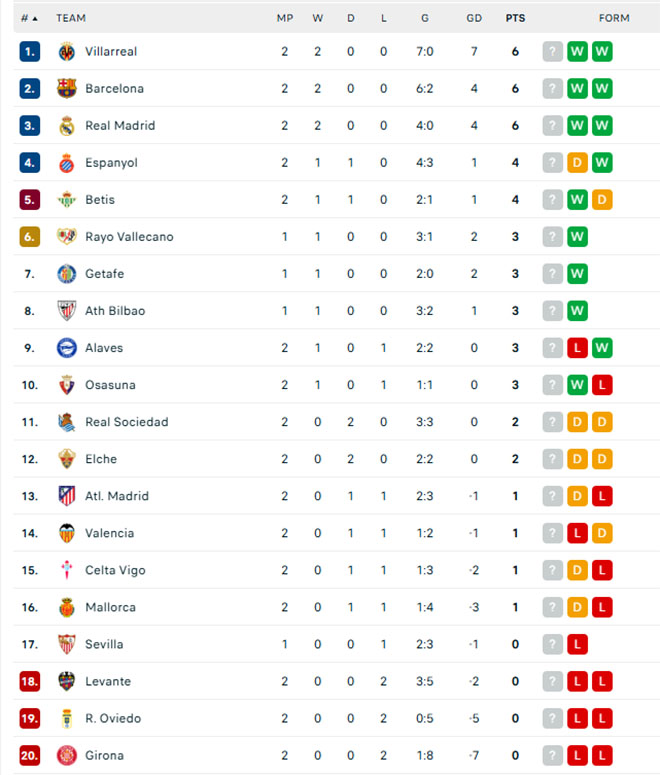Click the Atl. Madrid club badge
660x775 pixels.
(x=67, y=496)
